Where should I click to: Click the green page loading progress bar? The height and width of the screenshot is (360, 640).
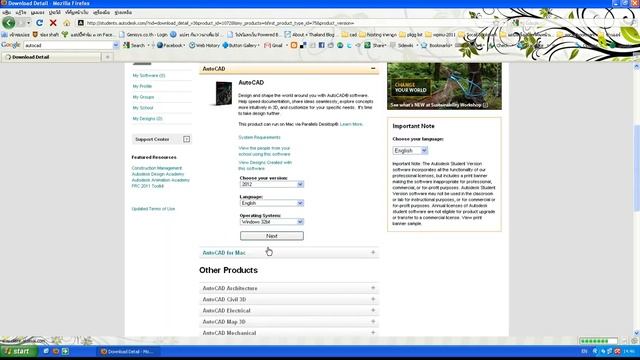point(598,341)
